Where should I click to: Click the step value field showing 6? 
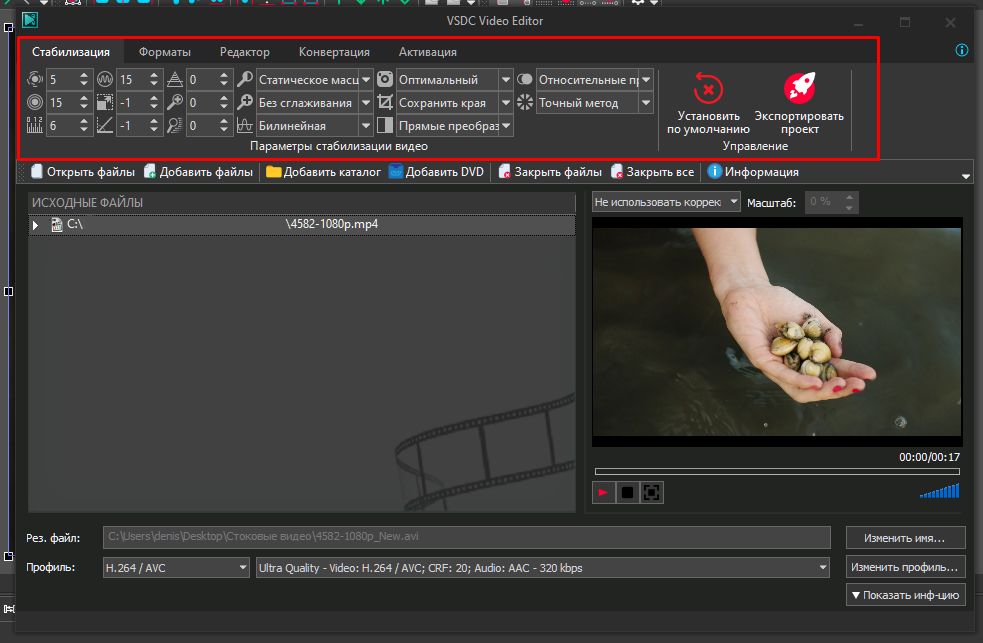[x=62, y=125]
